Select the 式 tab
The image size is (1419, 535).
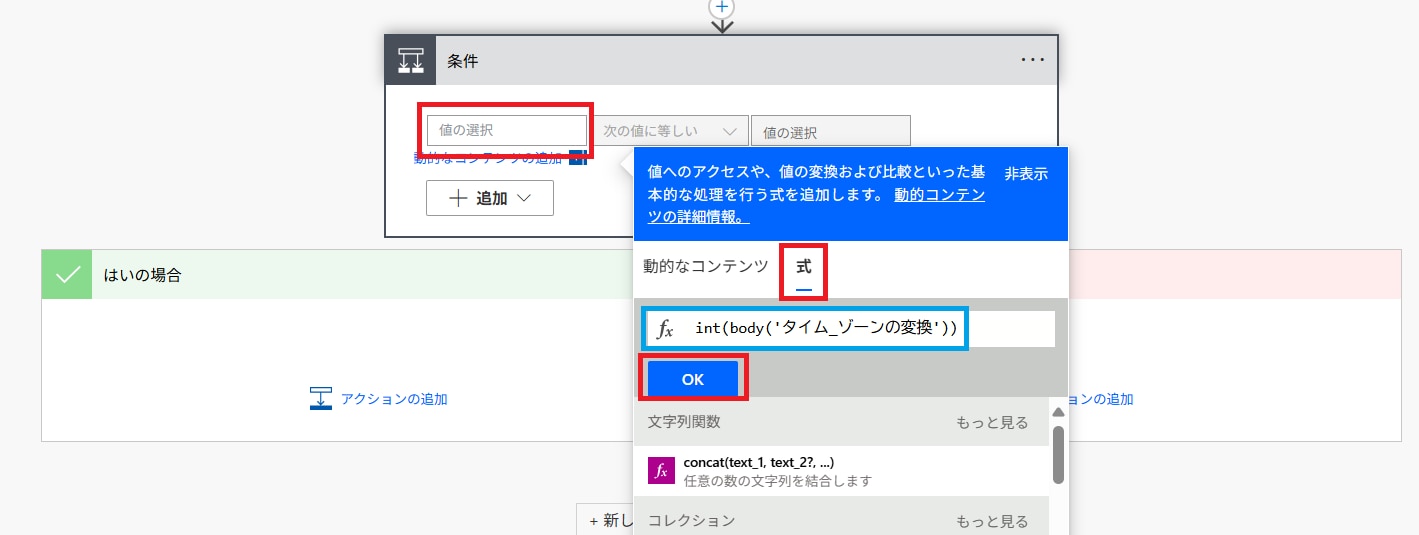[x=803, y=266]
